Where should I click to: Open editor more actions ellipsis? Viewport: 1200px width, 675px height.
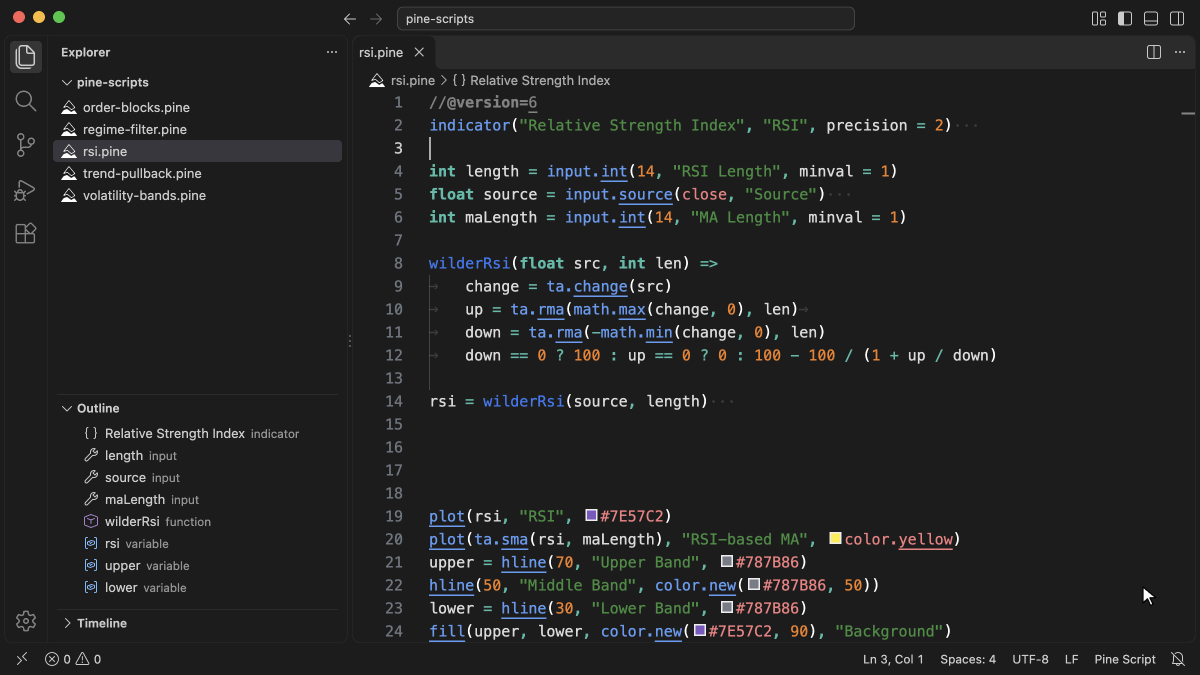1179,52
